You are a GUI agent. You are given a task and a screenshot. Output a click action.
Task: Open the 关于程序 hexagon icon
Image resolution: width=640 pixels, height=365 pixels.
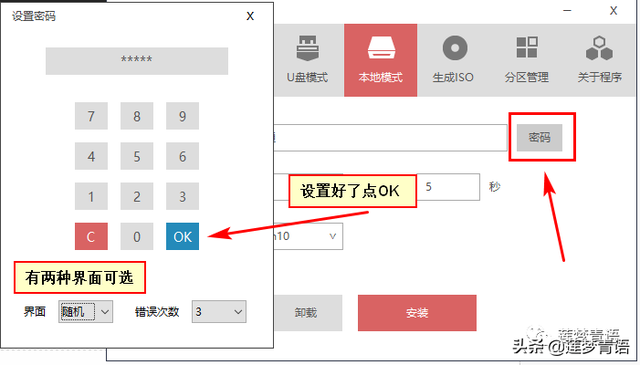(x=599, y=48)
